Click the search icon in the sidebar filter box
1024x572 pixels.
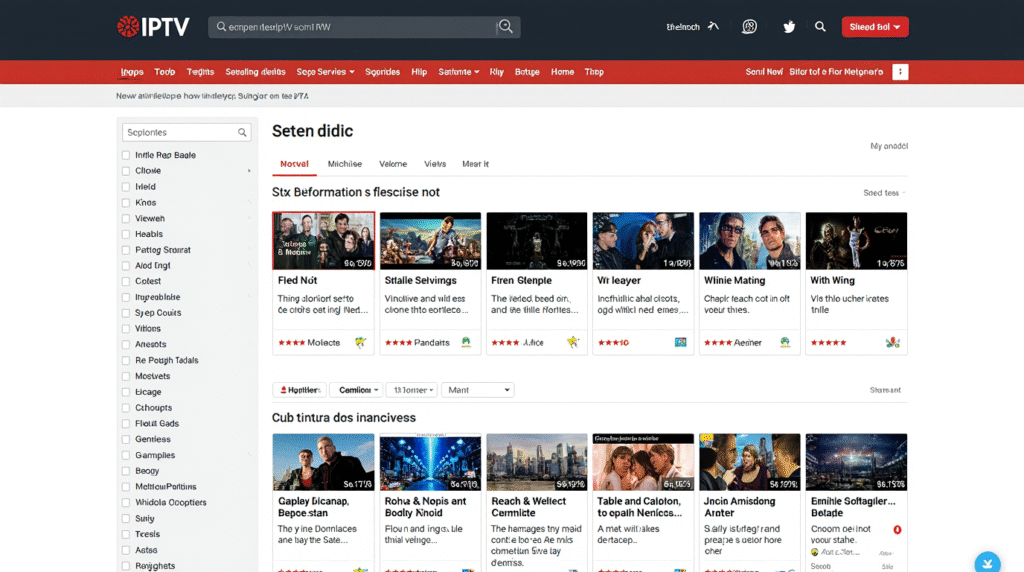point(242,133)
